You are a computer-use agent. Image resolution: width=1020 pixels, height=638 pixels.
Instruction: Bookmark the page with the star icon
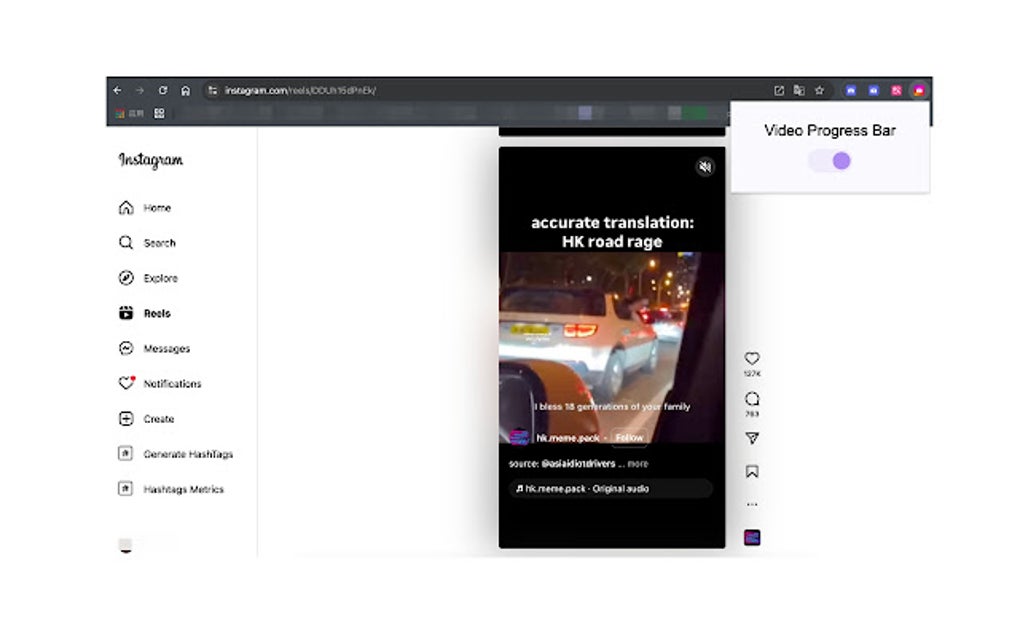[x=819, y=90]
